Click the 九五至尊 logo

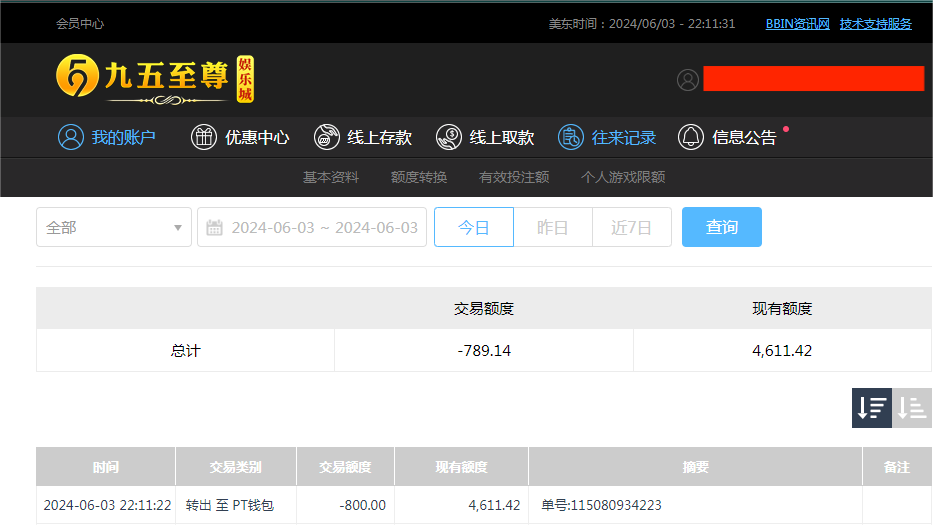pos(155,79)
